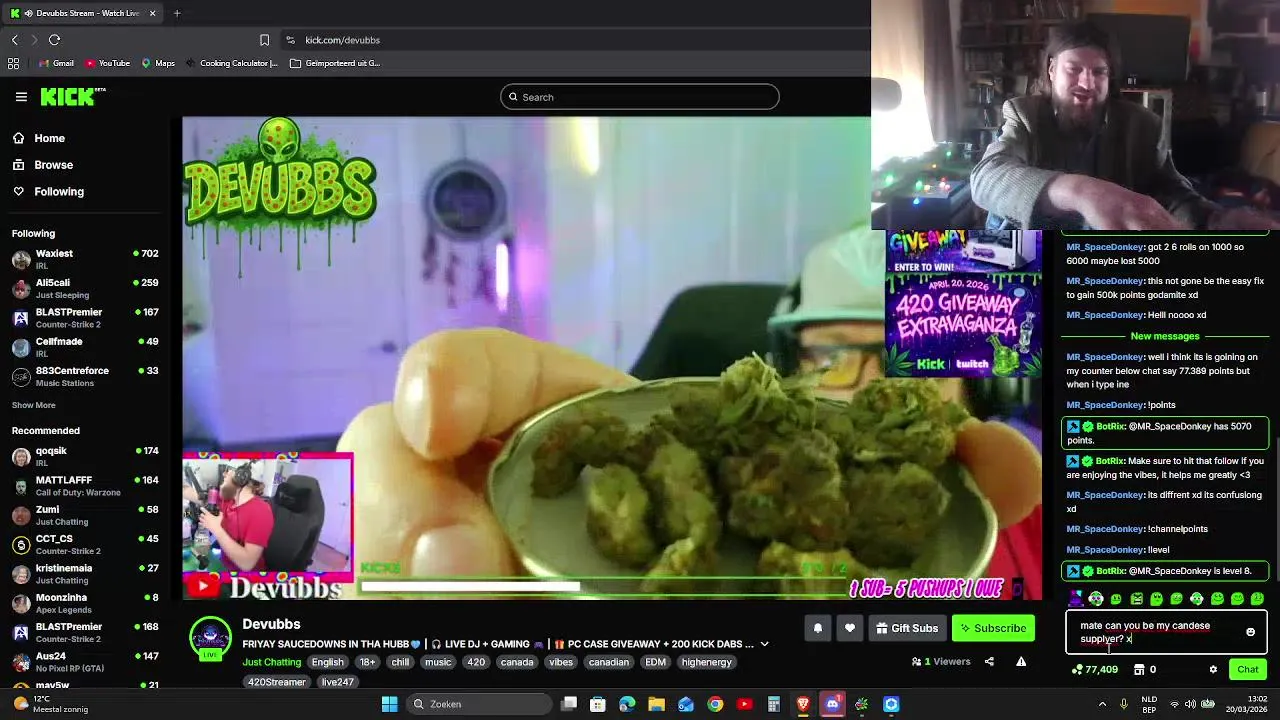Toggle stream notification bell

(817, 628)
